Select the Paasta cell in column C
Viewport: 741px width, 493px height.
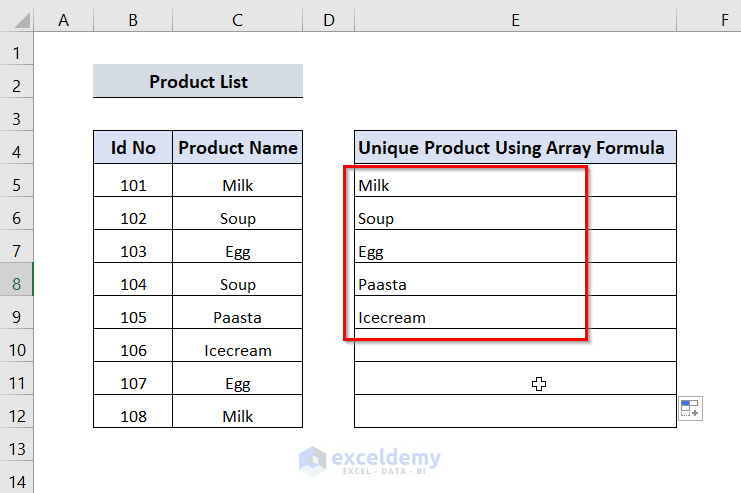pos(237,318)
